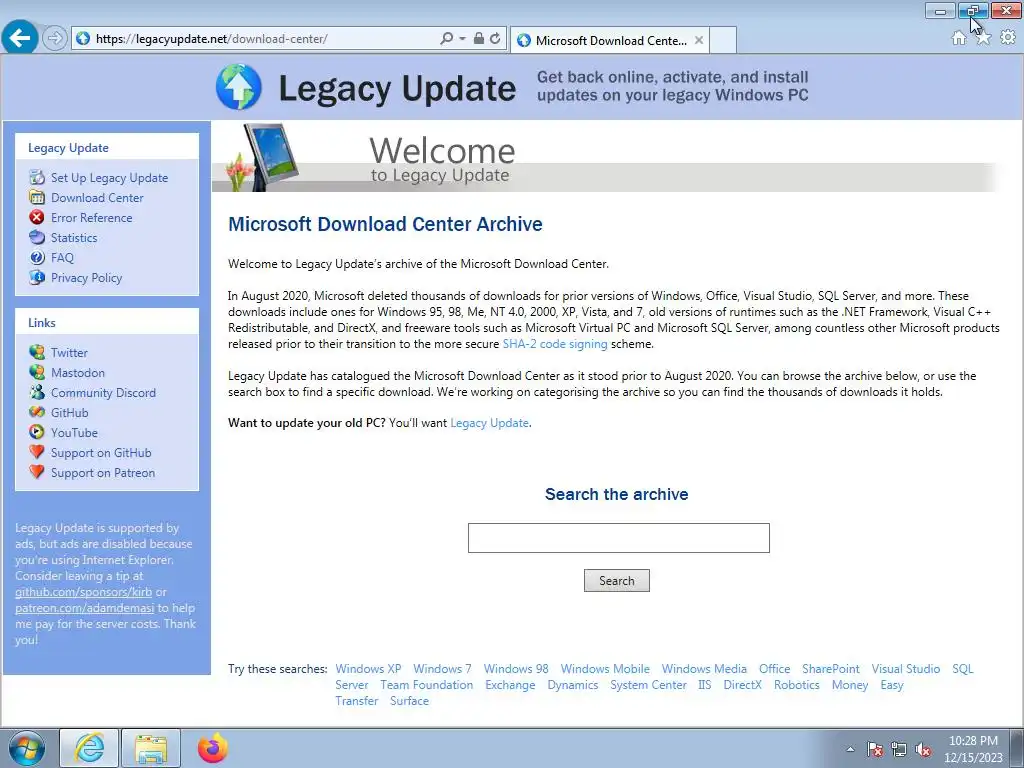Screen dimensions: 1024x768
Task: Click the FAQ question mark icon
Action: (37, 257)
